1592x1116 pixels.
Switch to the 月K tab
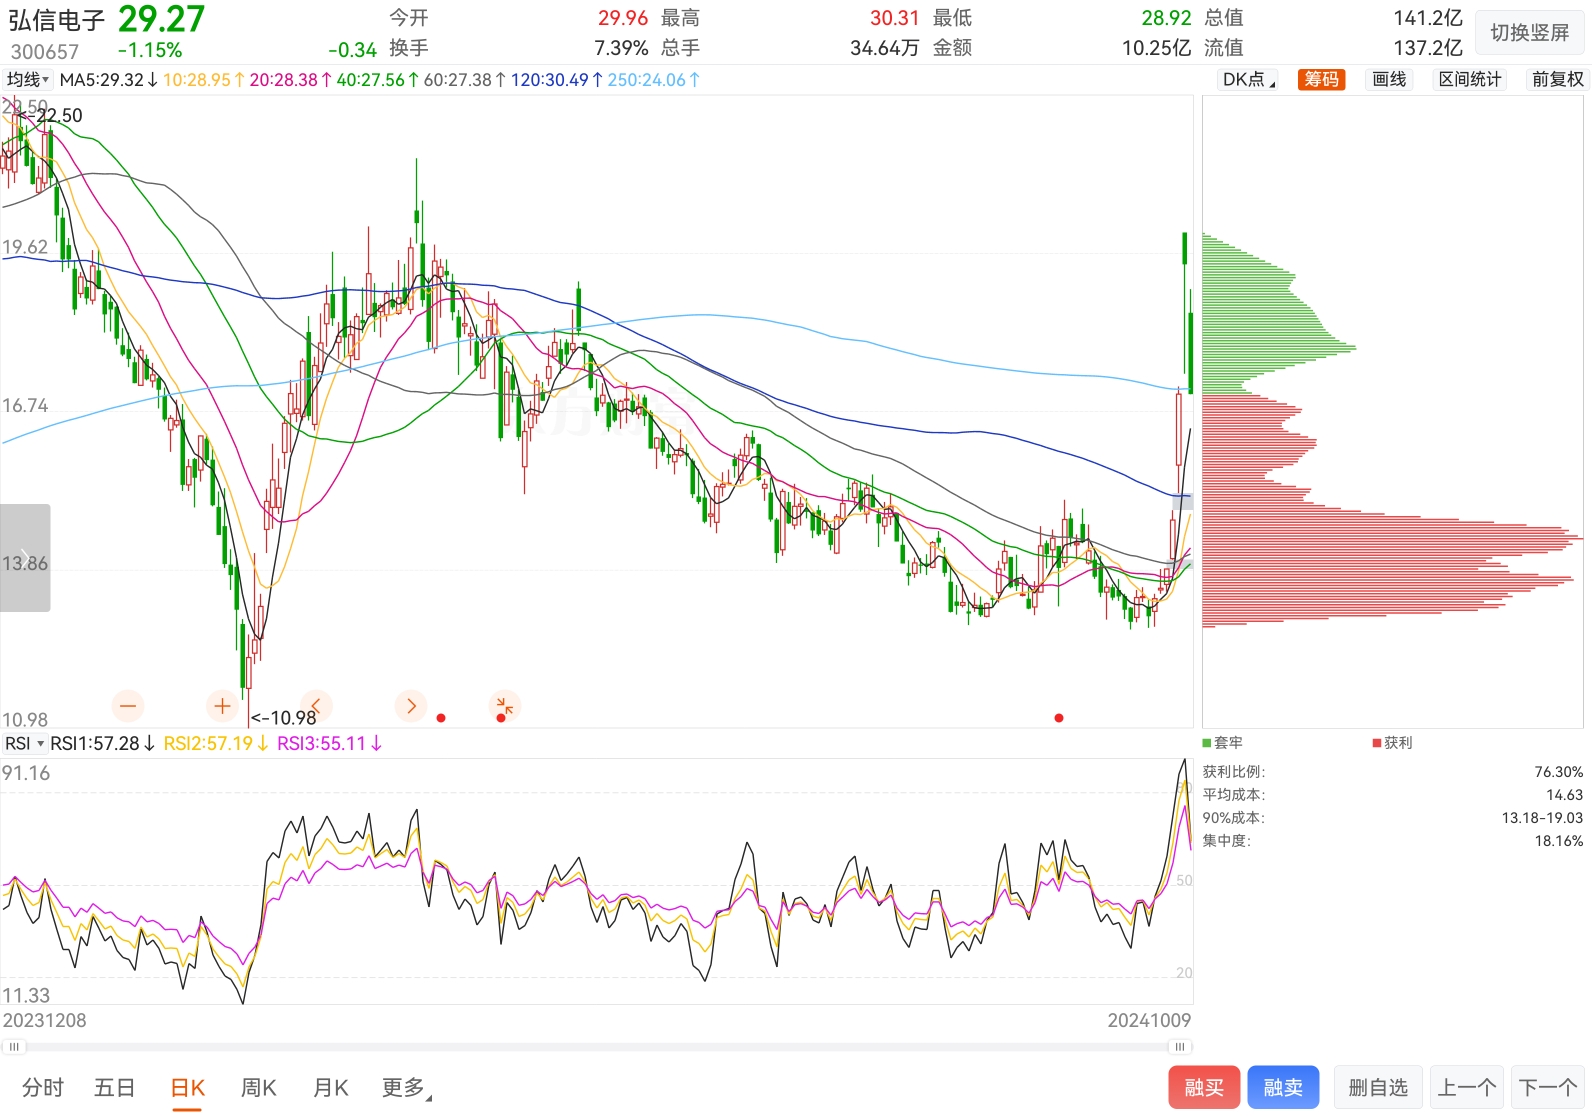click(330, 1088)
